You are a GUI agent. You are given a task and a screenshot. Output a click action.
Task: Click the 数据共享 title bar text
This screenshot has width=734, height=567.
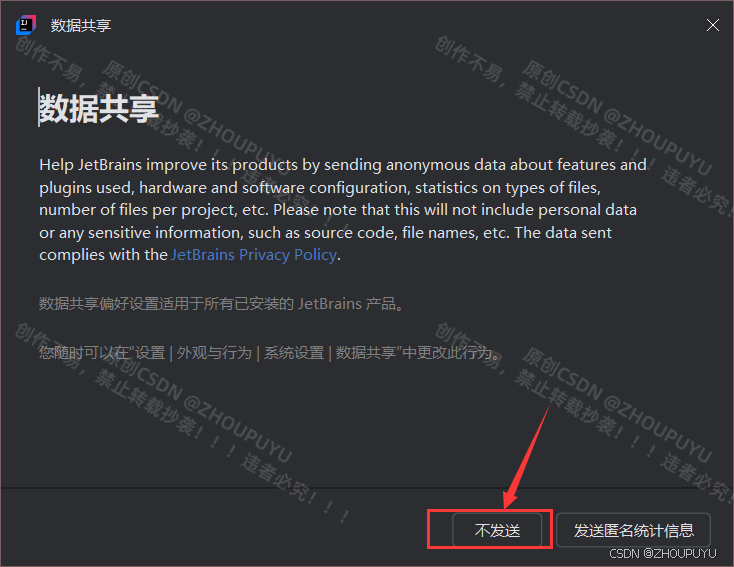pos(81,25)
